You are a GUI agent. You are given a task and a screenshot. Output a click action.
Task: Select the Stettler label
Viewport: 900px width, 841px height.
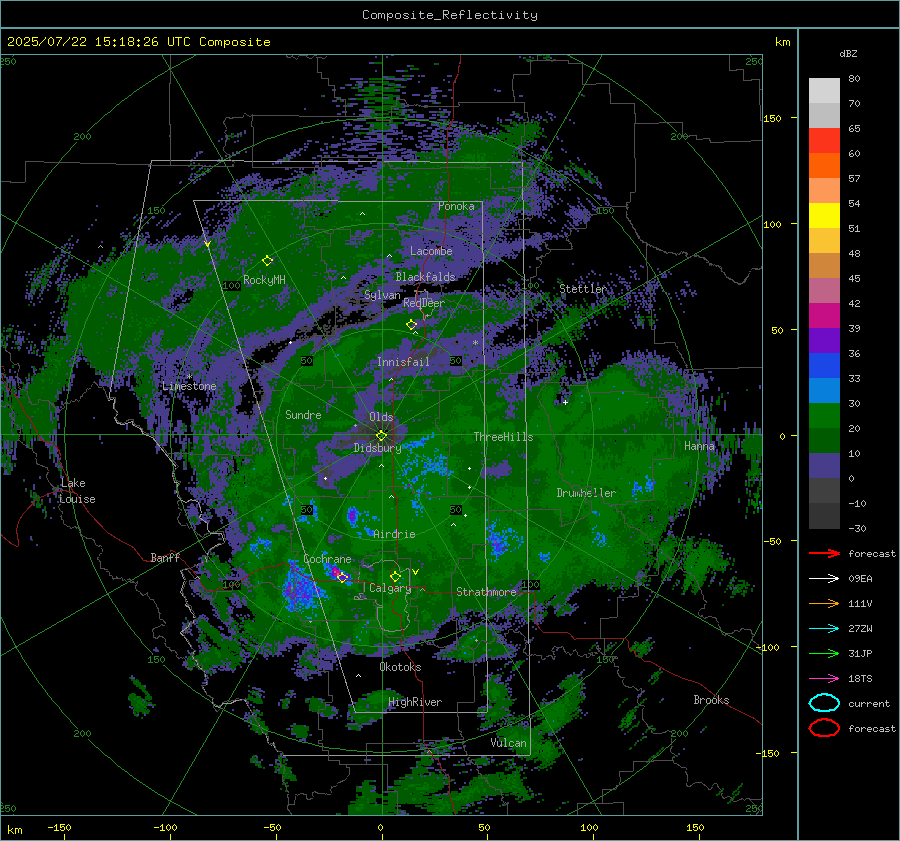point(583,289)
